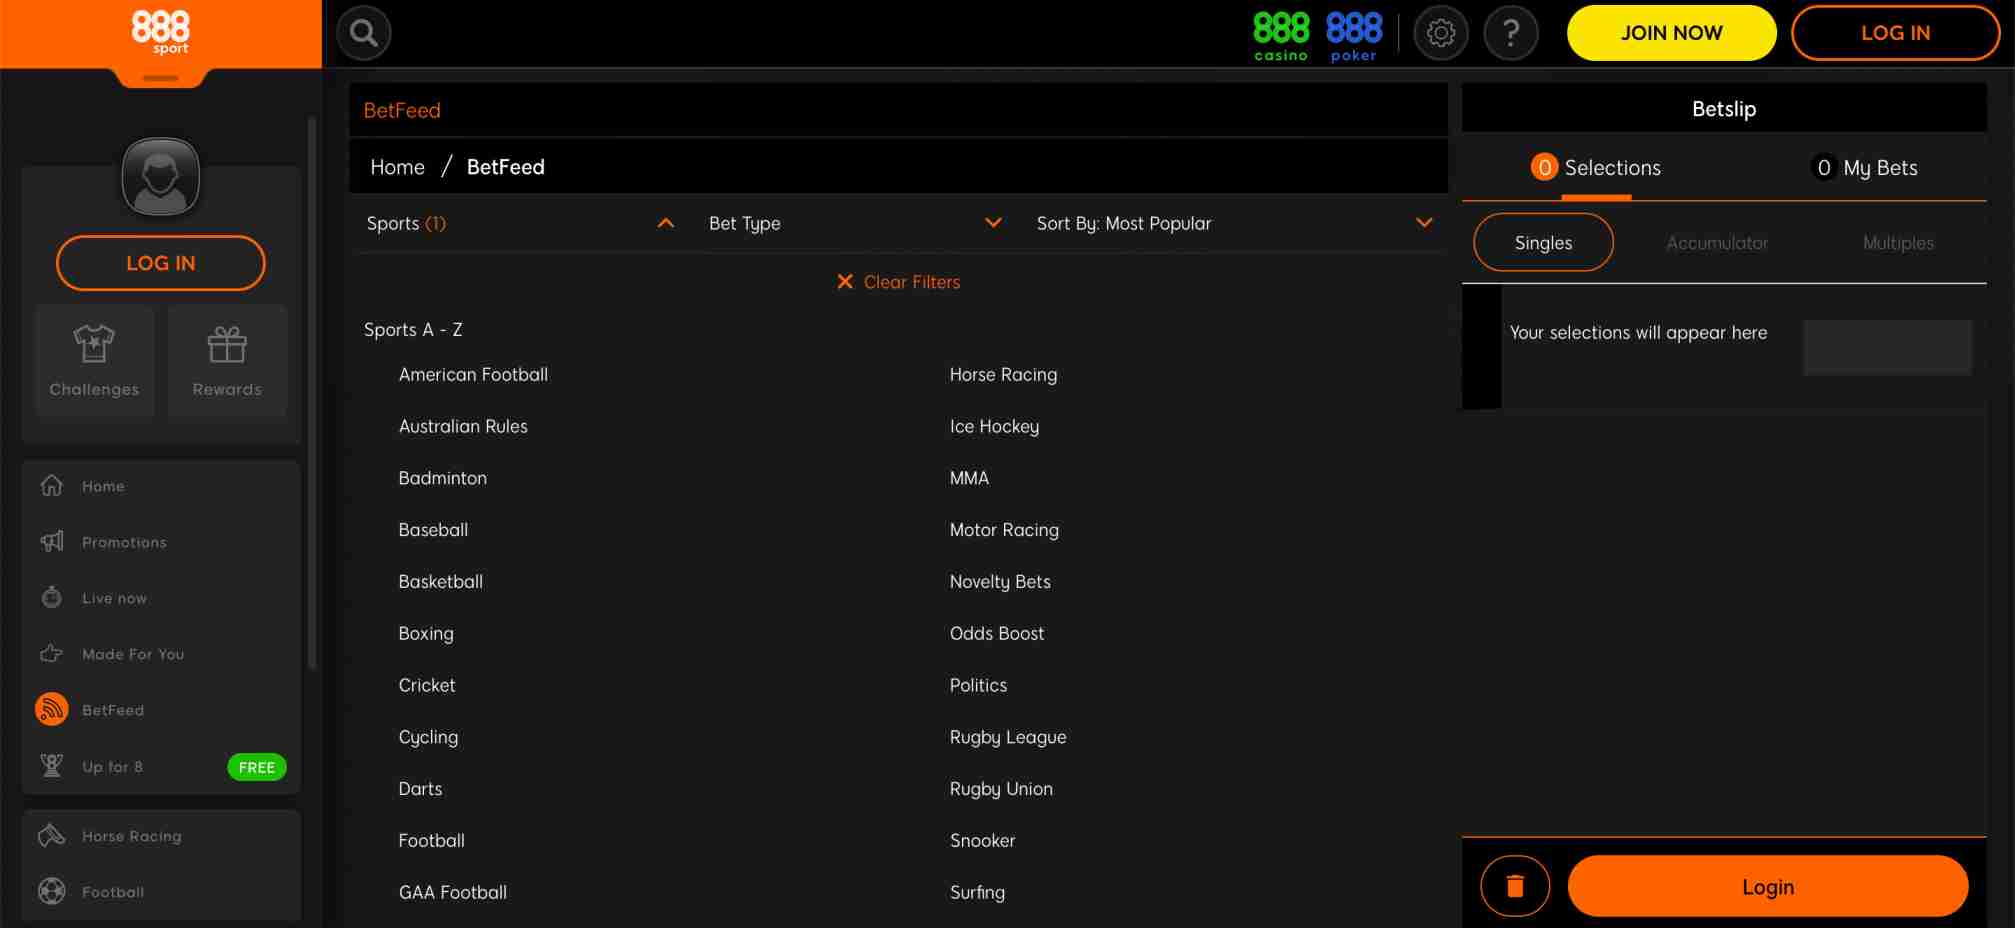Image resolution: width=2015 pixels, height=928 pixels.
Task: Click the yellow JOIN NOW button
Action: [x=1671, y=33]
